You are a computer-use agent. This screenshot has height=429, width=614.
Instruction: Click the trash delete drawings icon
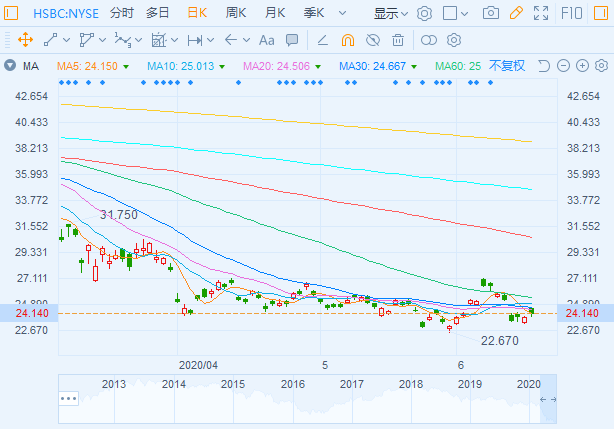(x=397, y=40)
